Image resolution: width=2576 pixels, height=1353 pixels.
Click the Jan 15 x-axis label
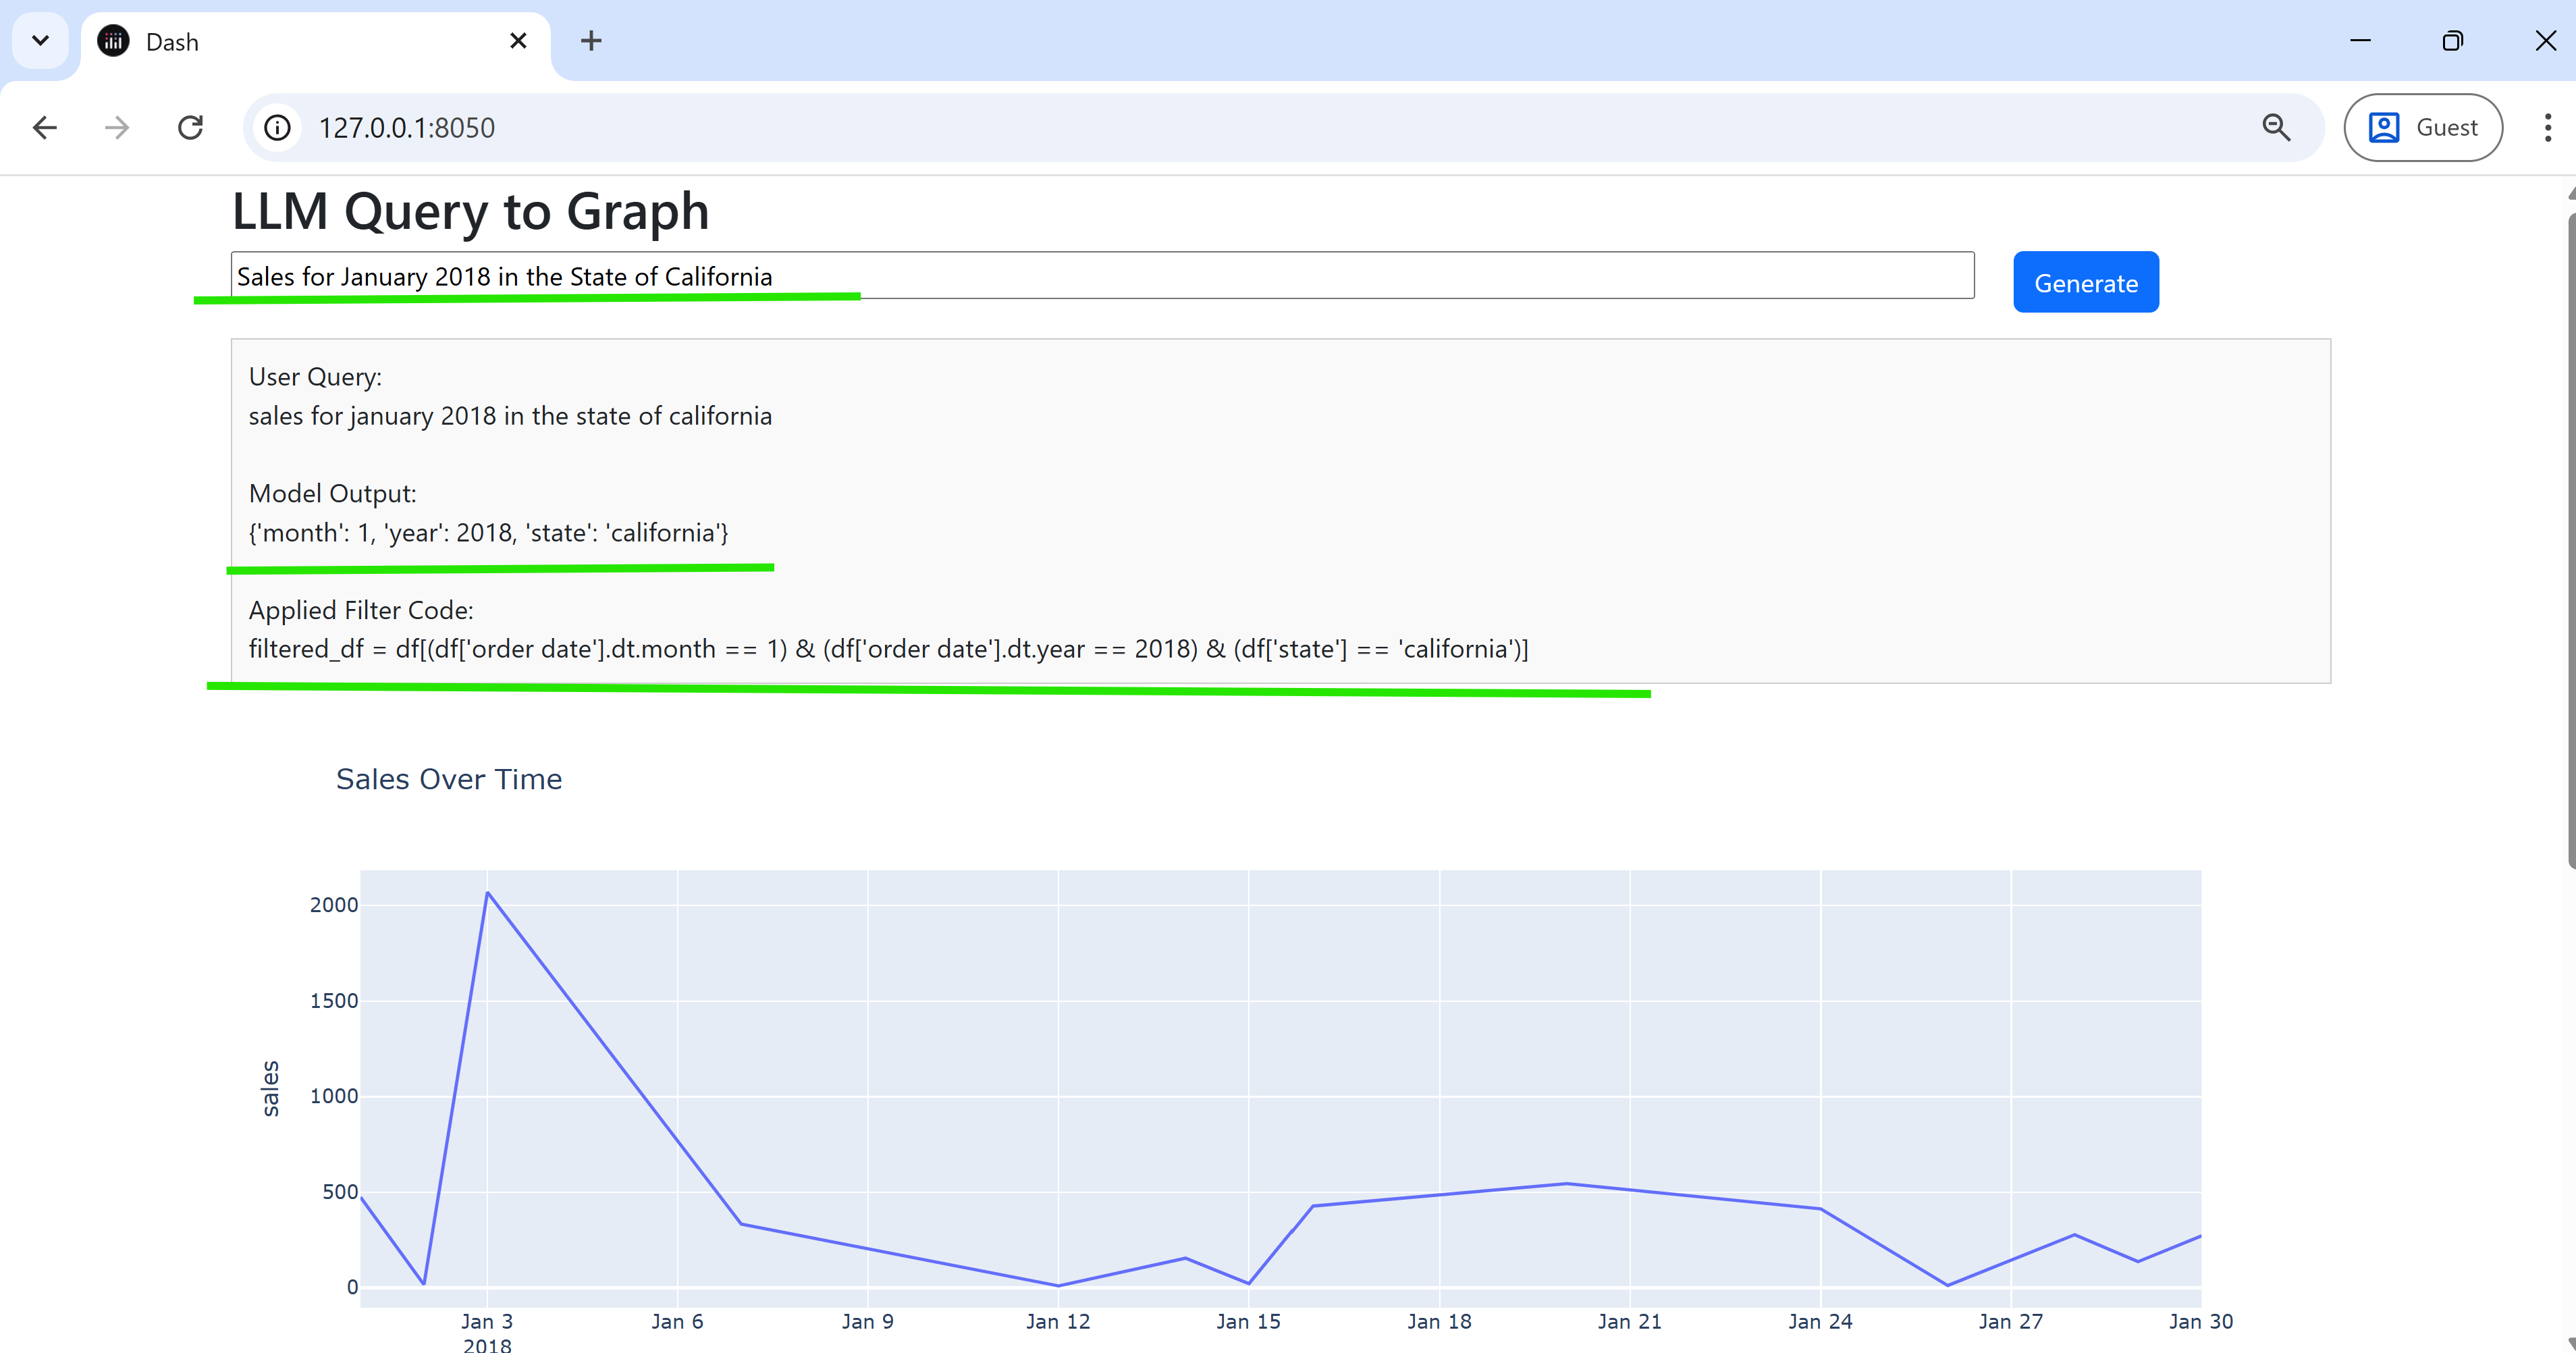click(1248, 1321)
